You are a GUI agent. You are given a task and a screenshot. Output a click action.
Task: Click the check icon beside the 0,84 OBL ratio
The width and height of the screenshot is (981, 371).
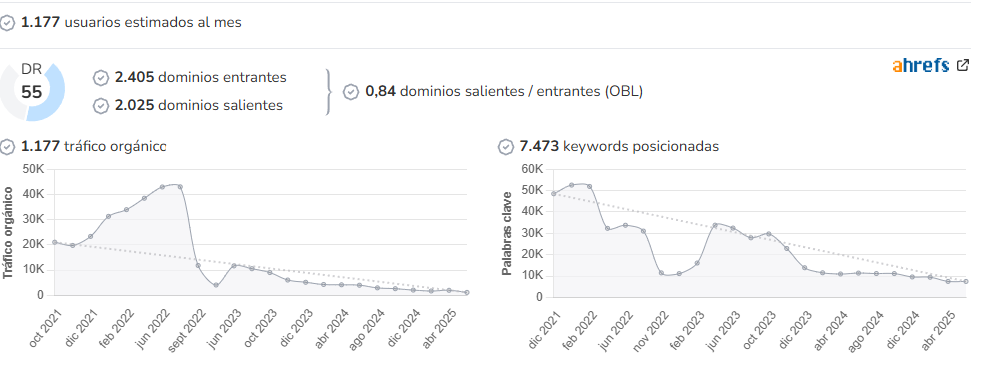pyautogui.click(x=351, y=92)
